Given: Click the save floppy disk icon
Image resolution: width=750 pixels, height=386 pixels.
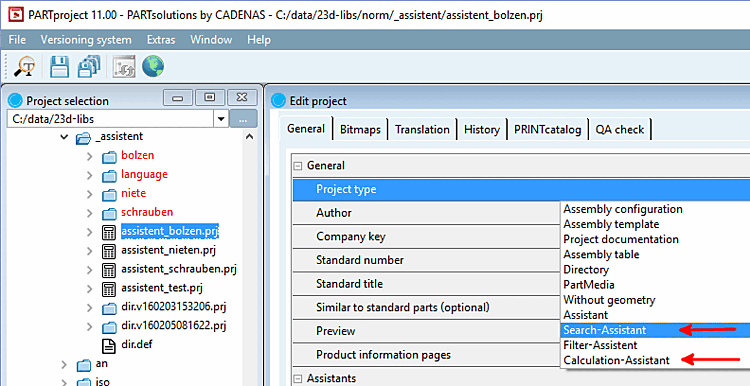Looking at the screenshot, I should click(60, 66).
